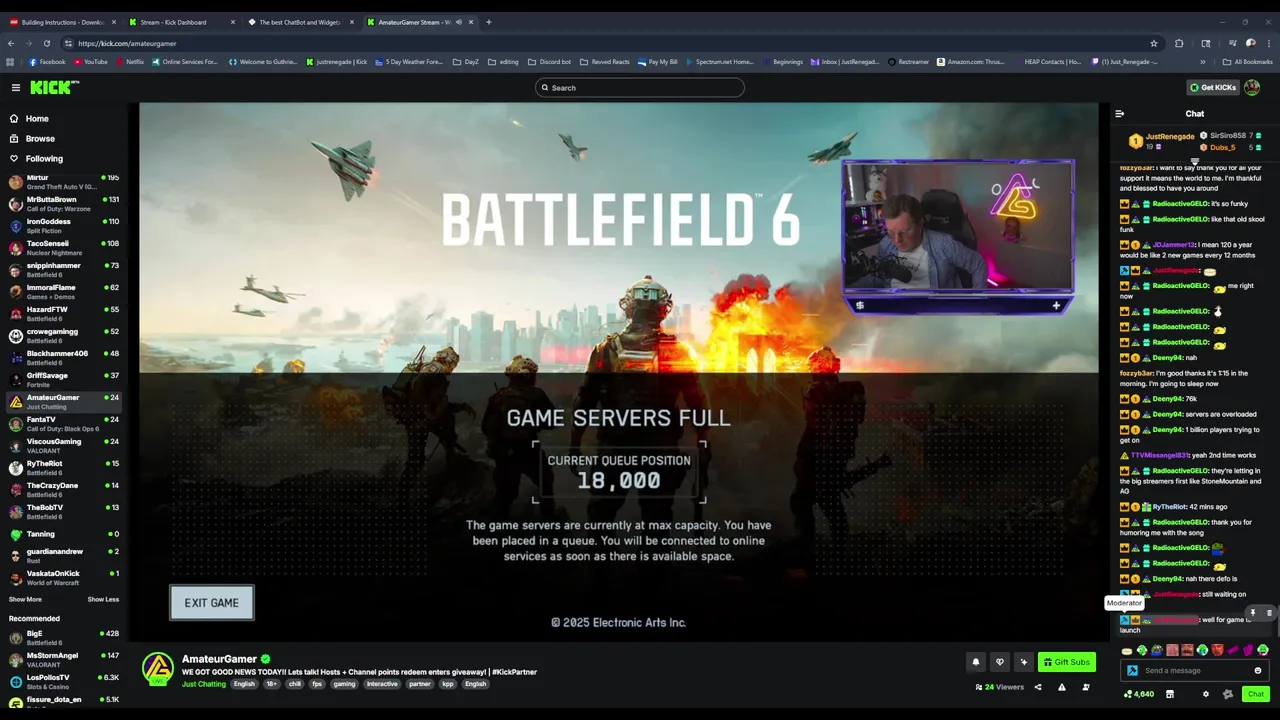Open RyTheRiot channel in sidebar
Screen dimensions: 1280x720
(x=64, y=468)
